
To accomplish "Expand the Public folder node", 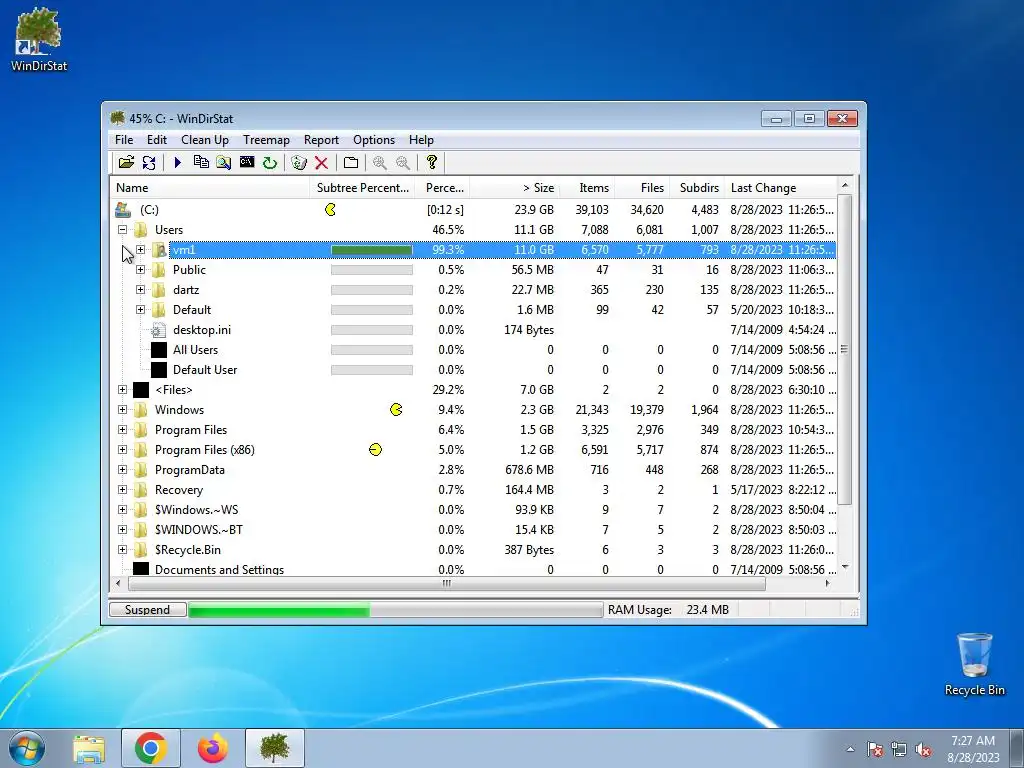I will pyautogui.click(x=140, y=269).
